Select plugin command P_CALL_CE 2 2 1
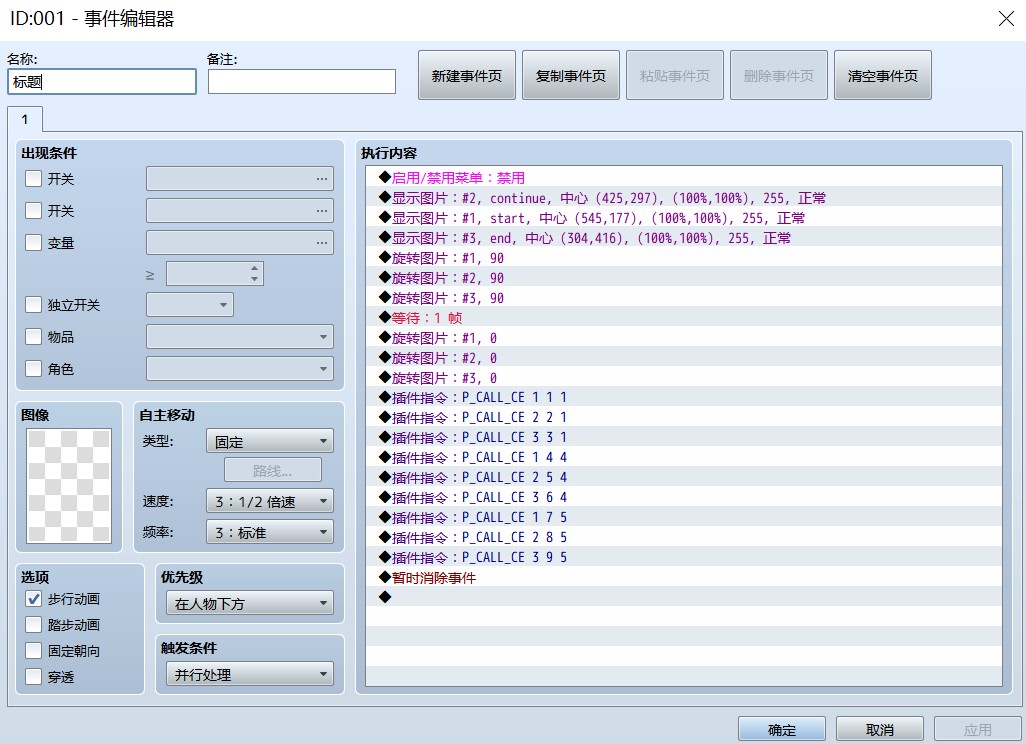1026x744 pixels. [684, 417]
